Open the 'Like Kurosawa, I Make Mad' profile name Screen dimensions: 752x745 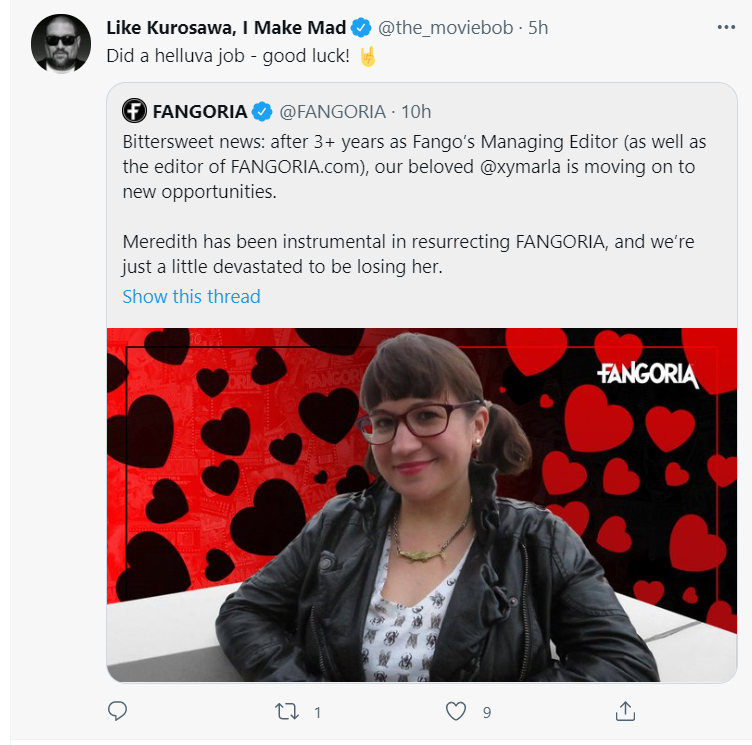(226, 27)
